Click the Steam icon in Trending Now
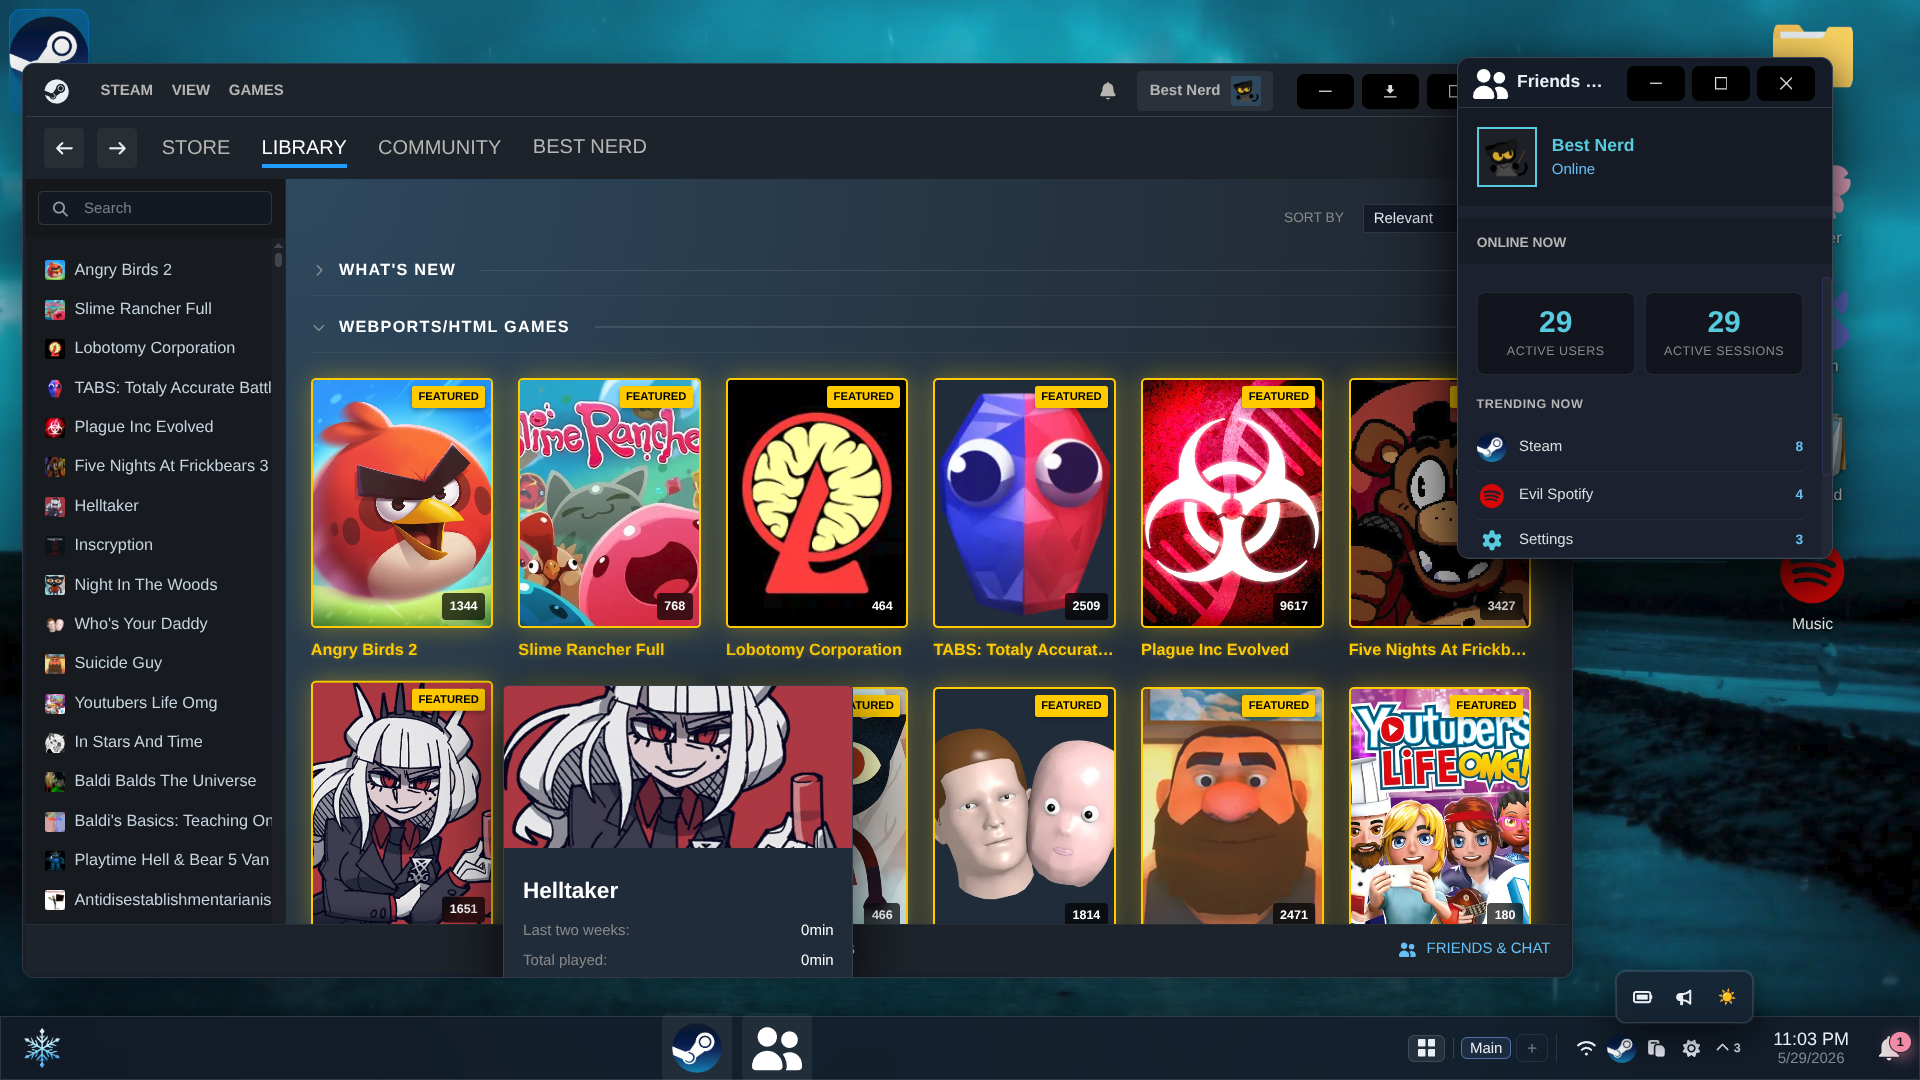Screen dimensions: 1920x1080 point(1491,447)
